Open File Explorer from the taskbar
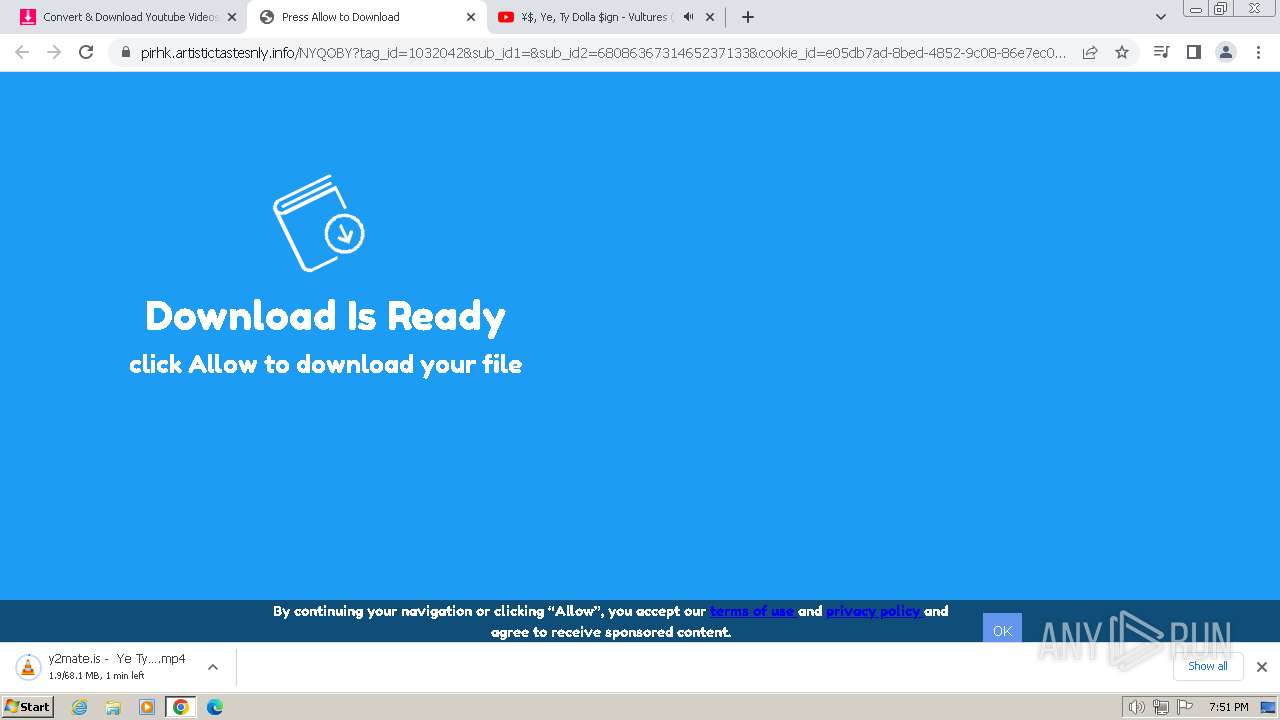This screenshot has width=1280, height=720. point(113,707)
